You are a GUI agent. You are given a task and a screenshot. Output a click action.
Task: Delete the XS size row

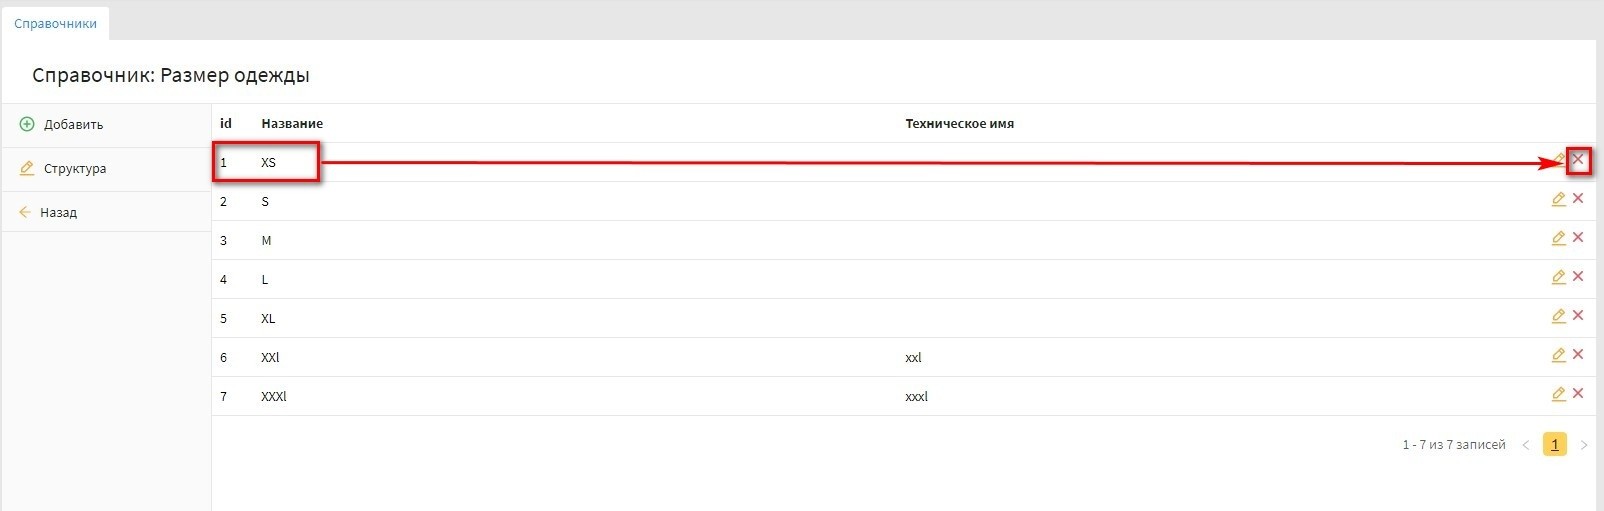click(x=1578, y=160)
